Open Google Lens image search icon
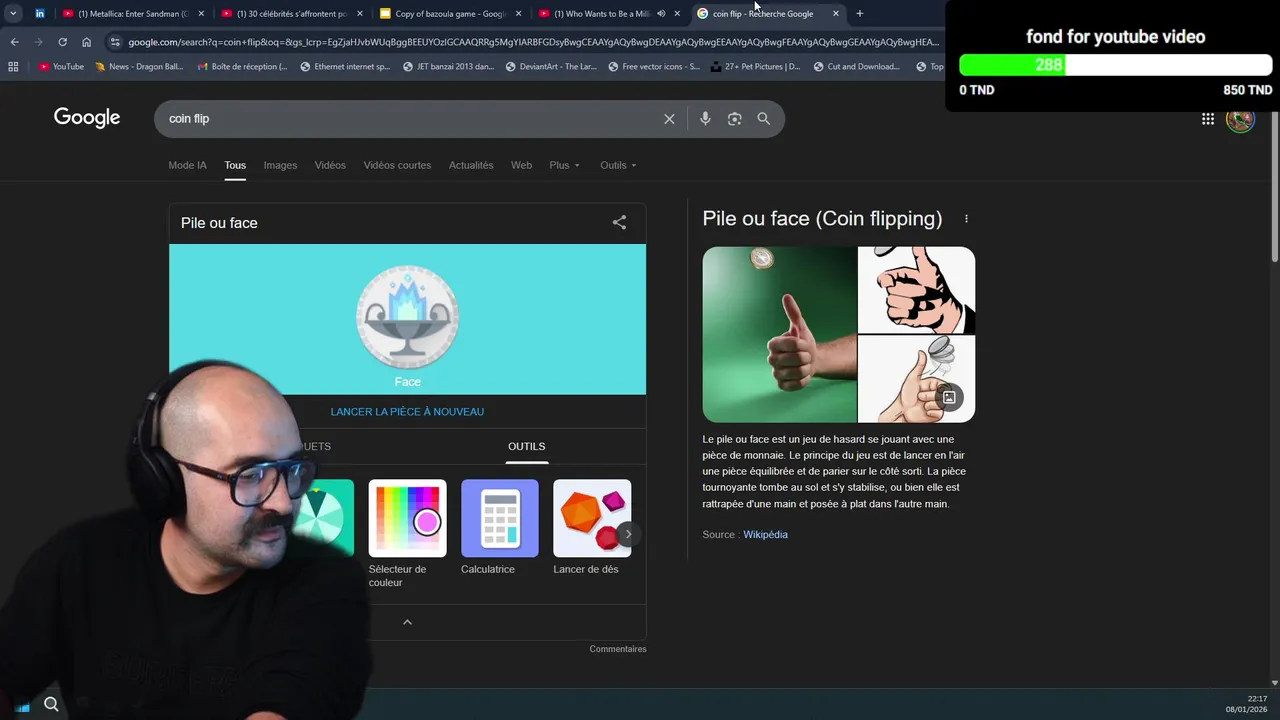 pyautogui.click(x=735, y=119)
